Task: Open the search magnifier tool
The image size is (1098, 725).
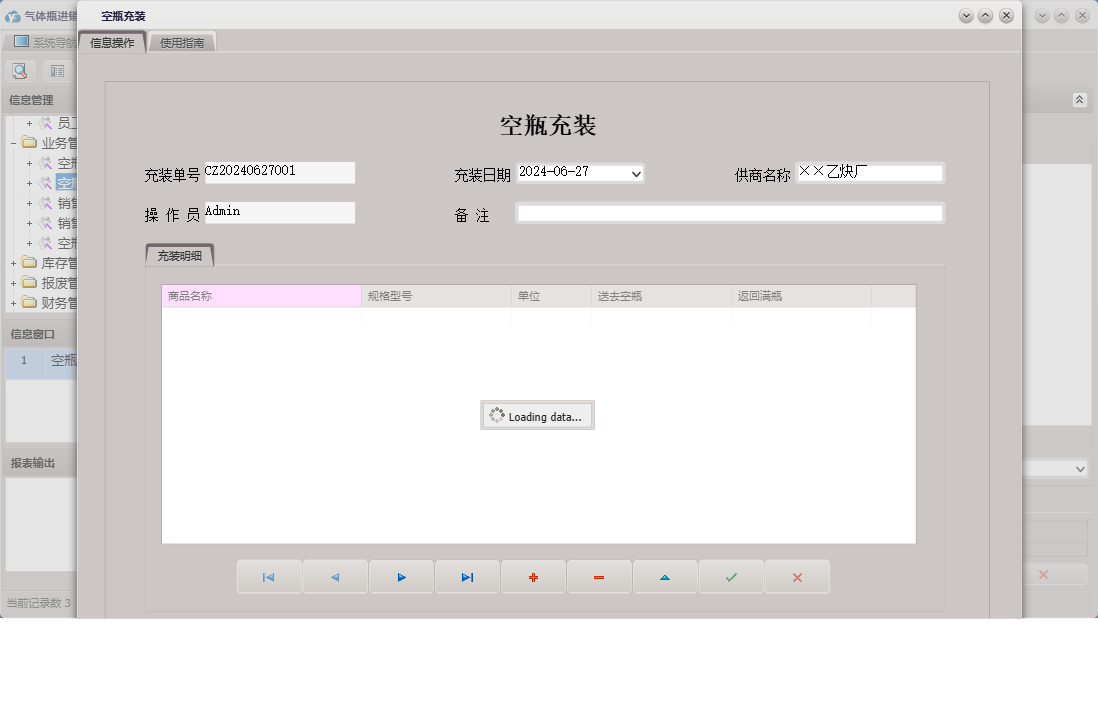Action: 20,70
